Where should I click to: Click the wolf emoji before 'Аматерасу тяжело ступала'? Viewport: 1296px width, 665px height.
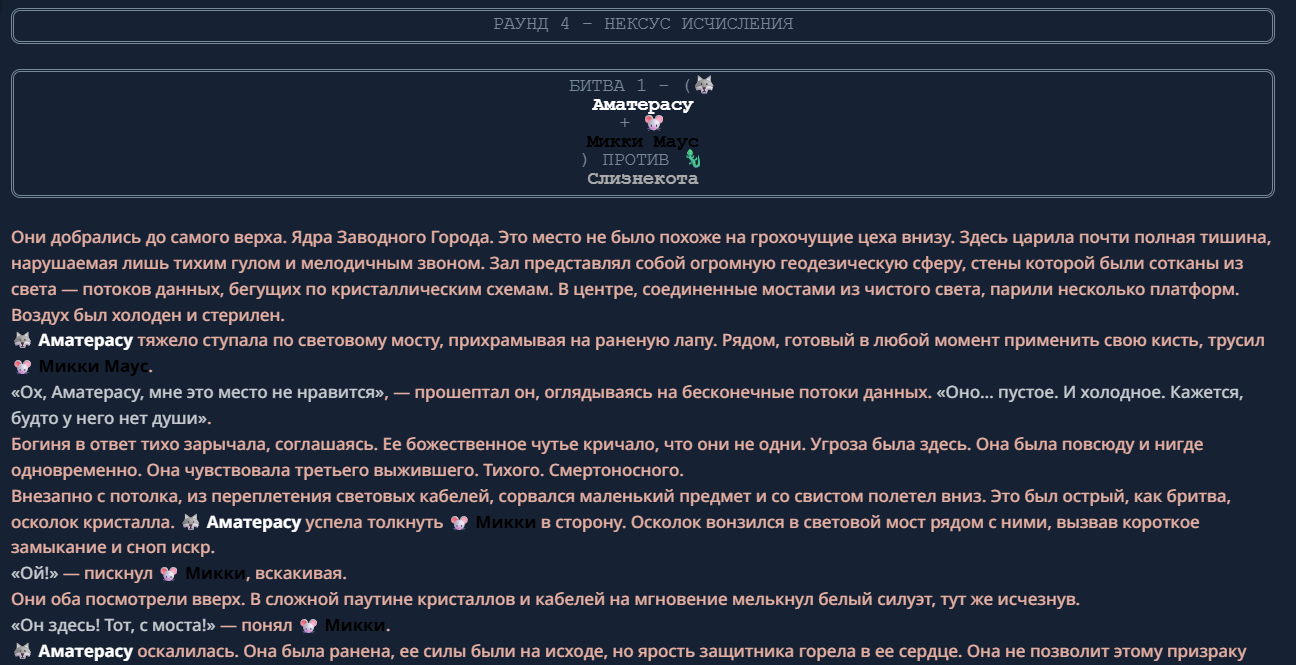click(x=22, y=341)
